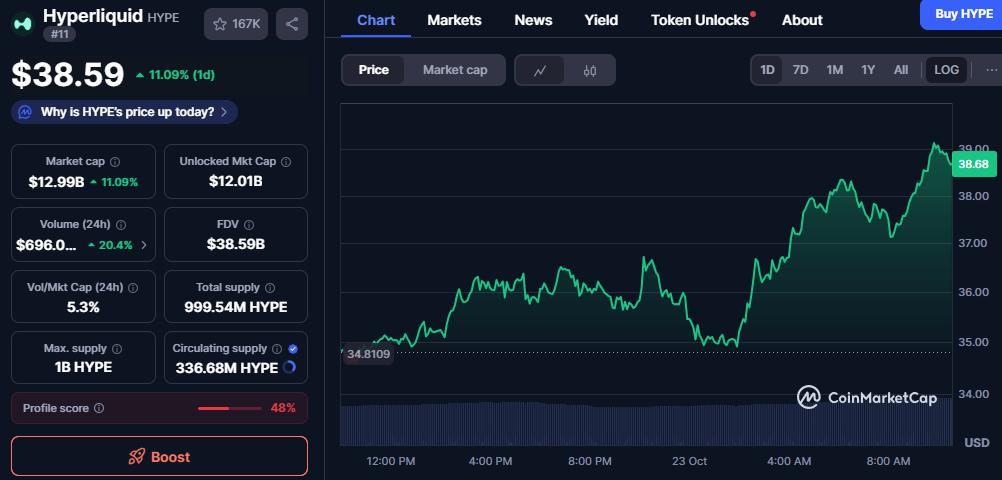Switch to candlestick chart icon
The height and width of the screenshot is (480, 1002).
coord(589,70)
